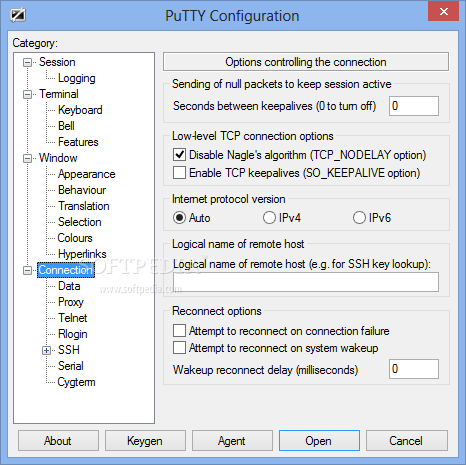This screenshot has height=465, width=466.
Task: Close the PuTTY Configuration window
Action: (x=444, y=12)
